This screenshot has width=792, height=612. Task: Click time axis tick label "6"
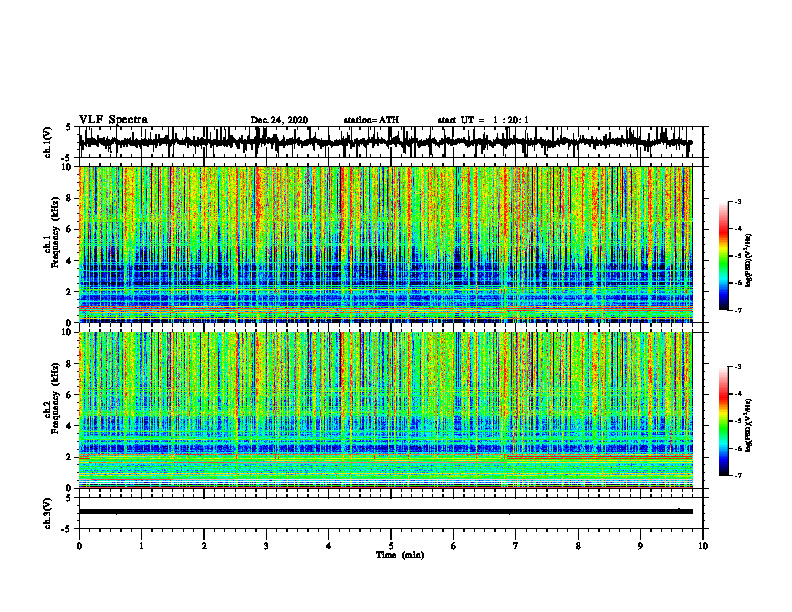tap(453, 546)
